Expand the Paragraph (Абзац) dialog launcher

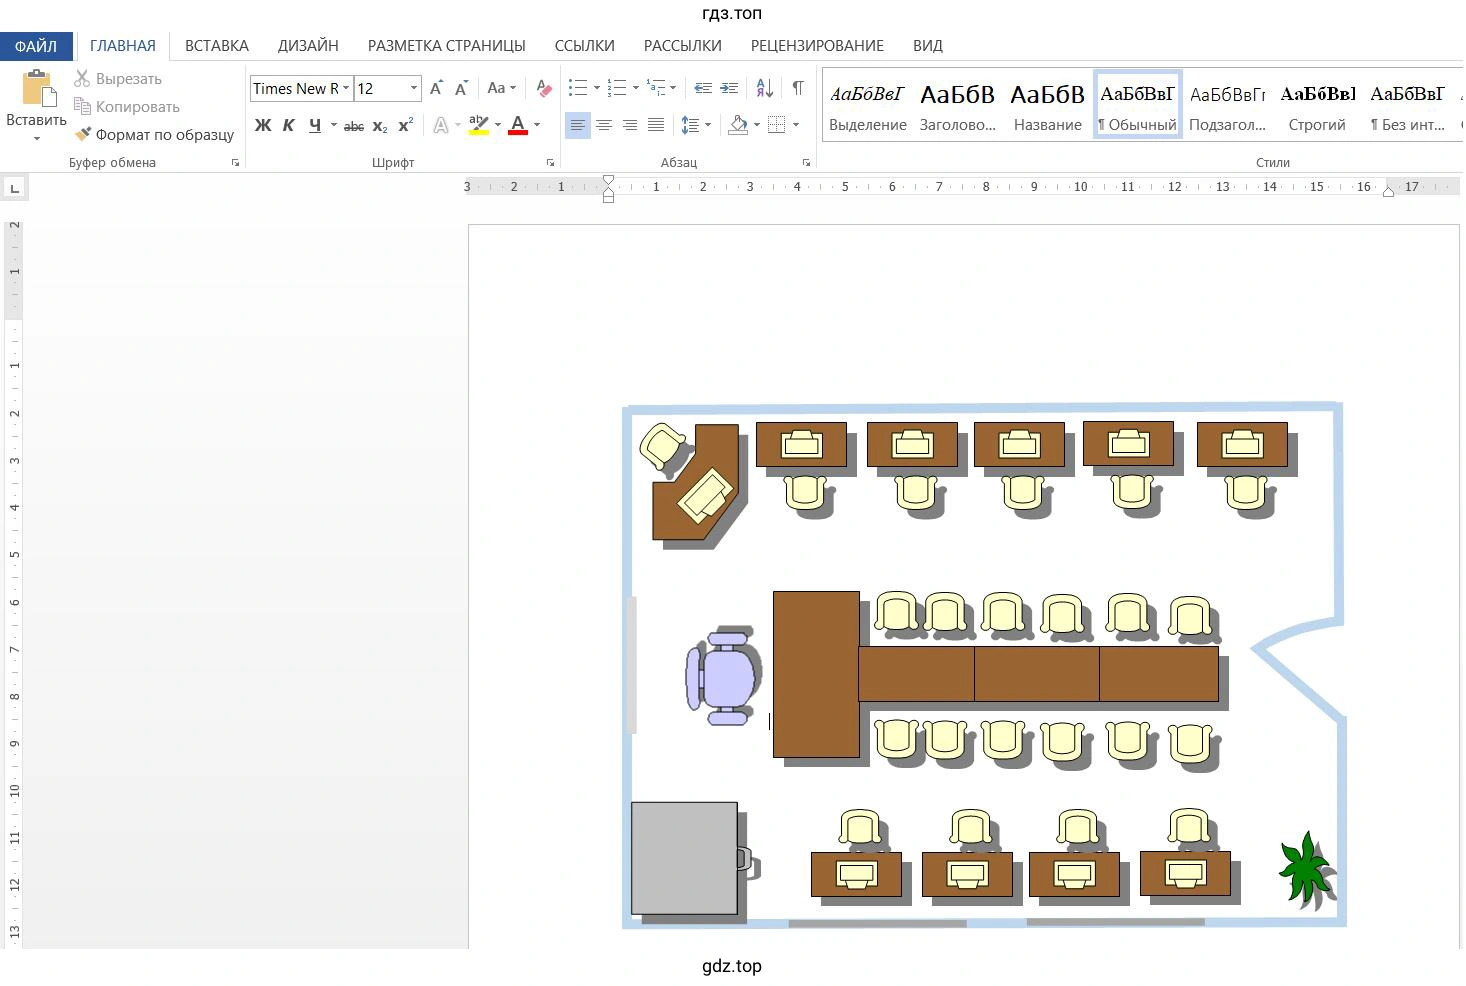click(x=807, y=162)
